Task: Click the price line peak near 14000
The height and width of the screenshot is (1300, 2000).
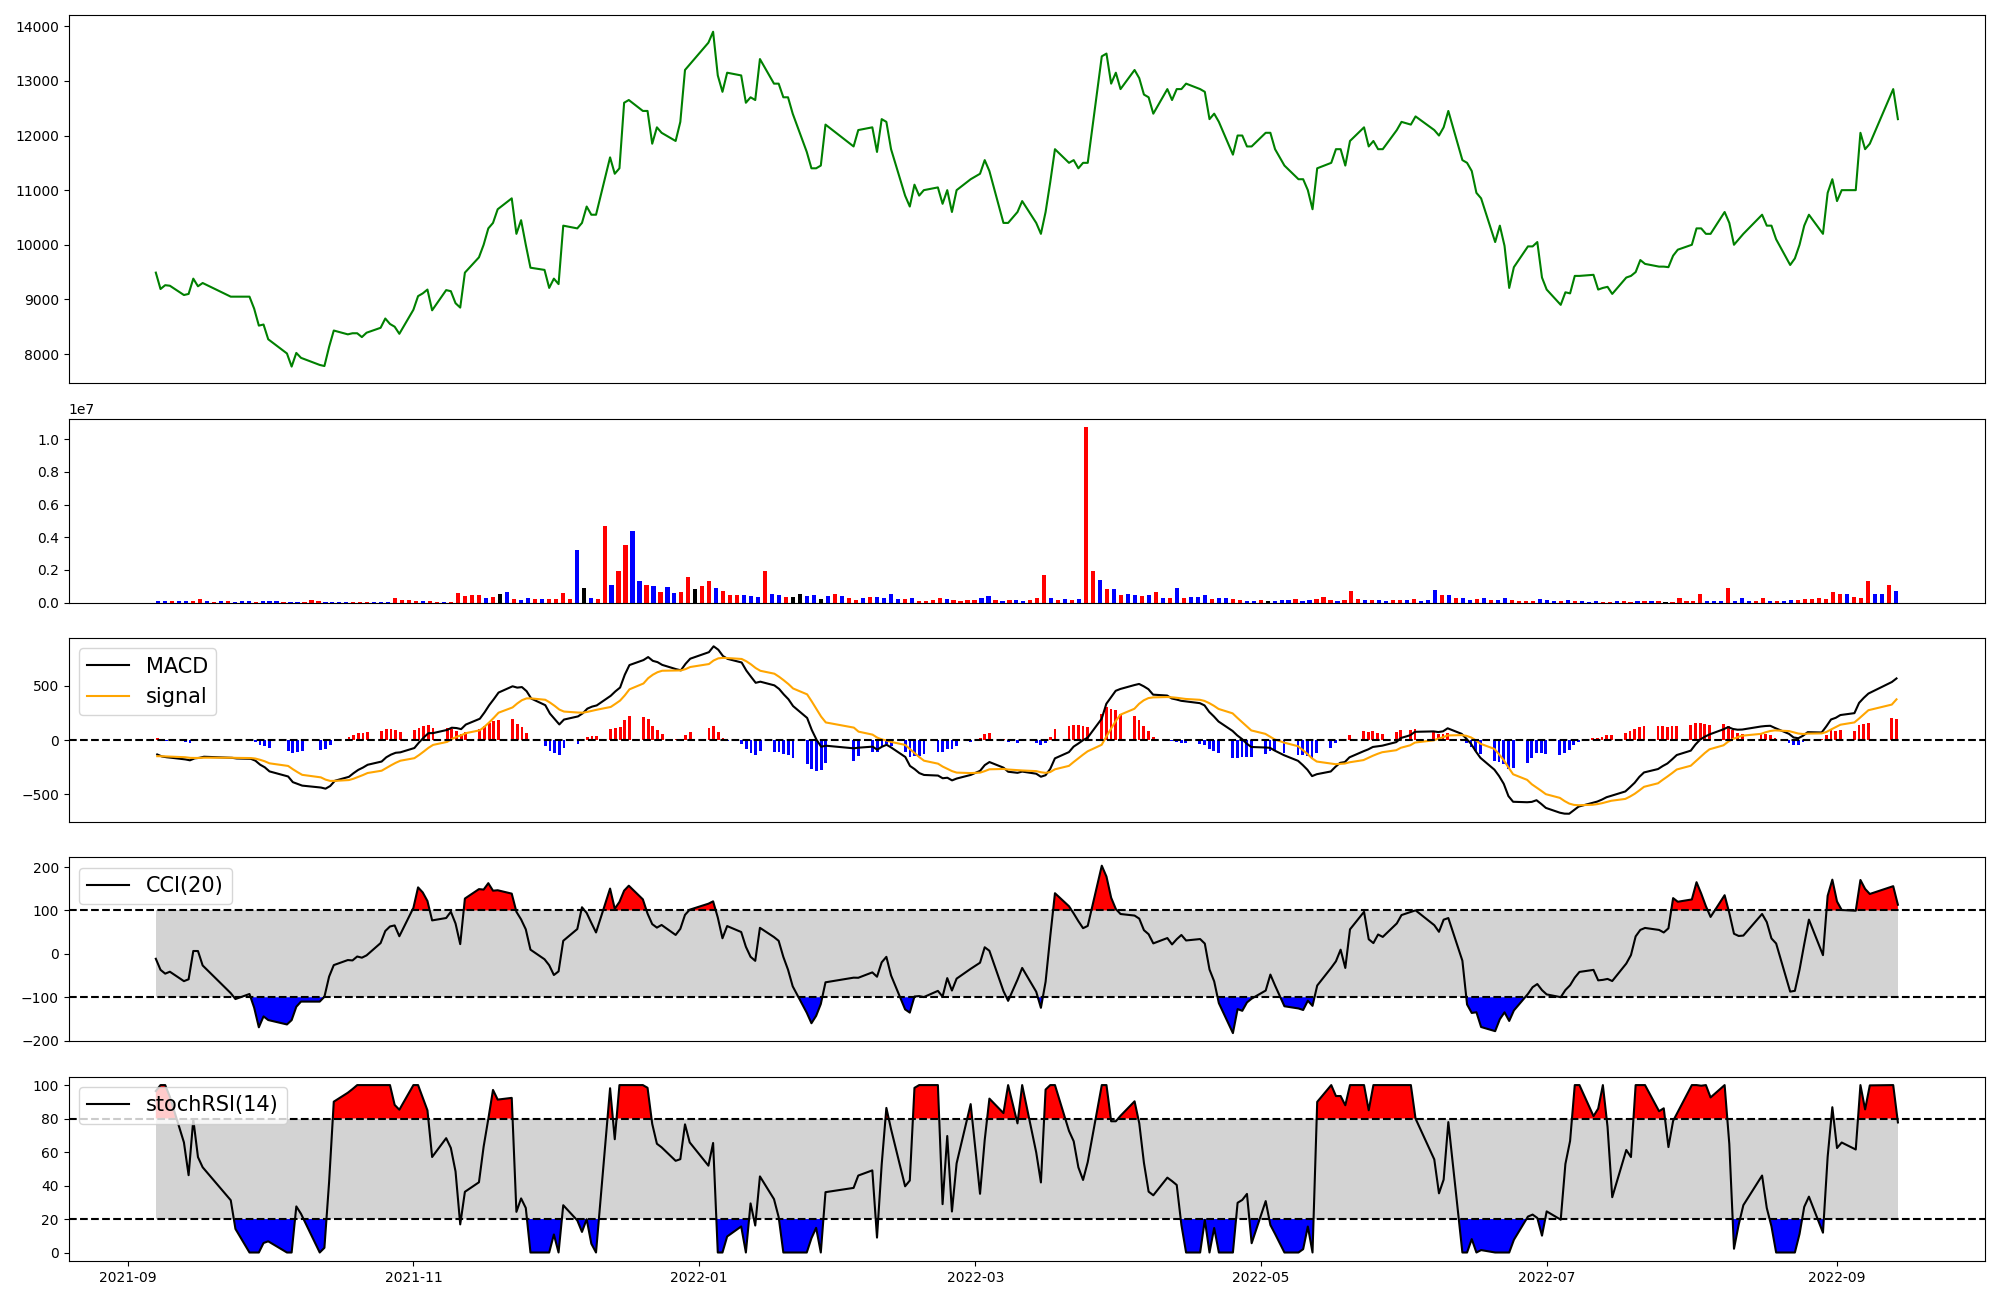Action: [712, 33]
